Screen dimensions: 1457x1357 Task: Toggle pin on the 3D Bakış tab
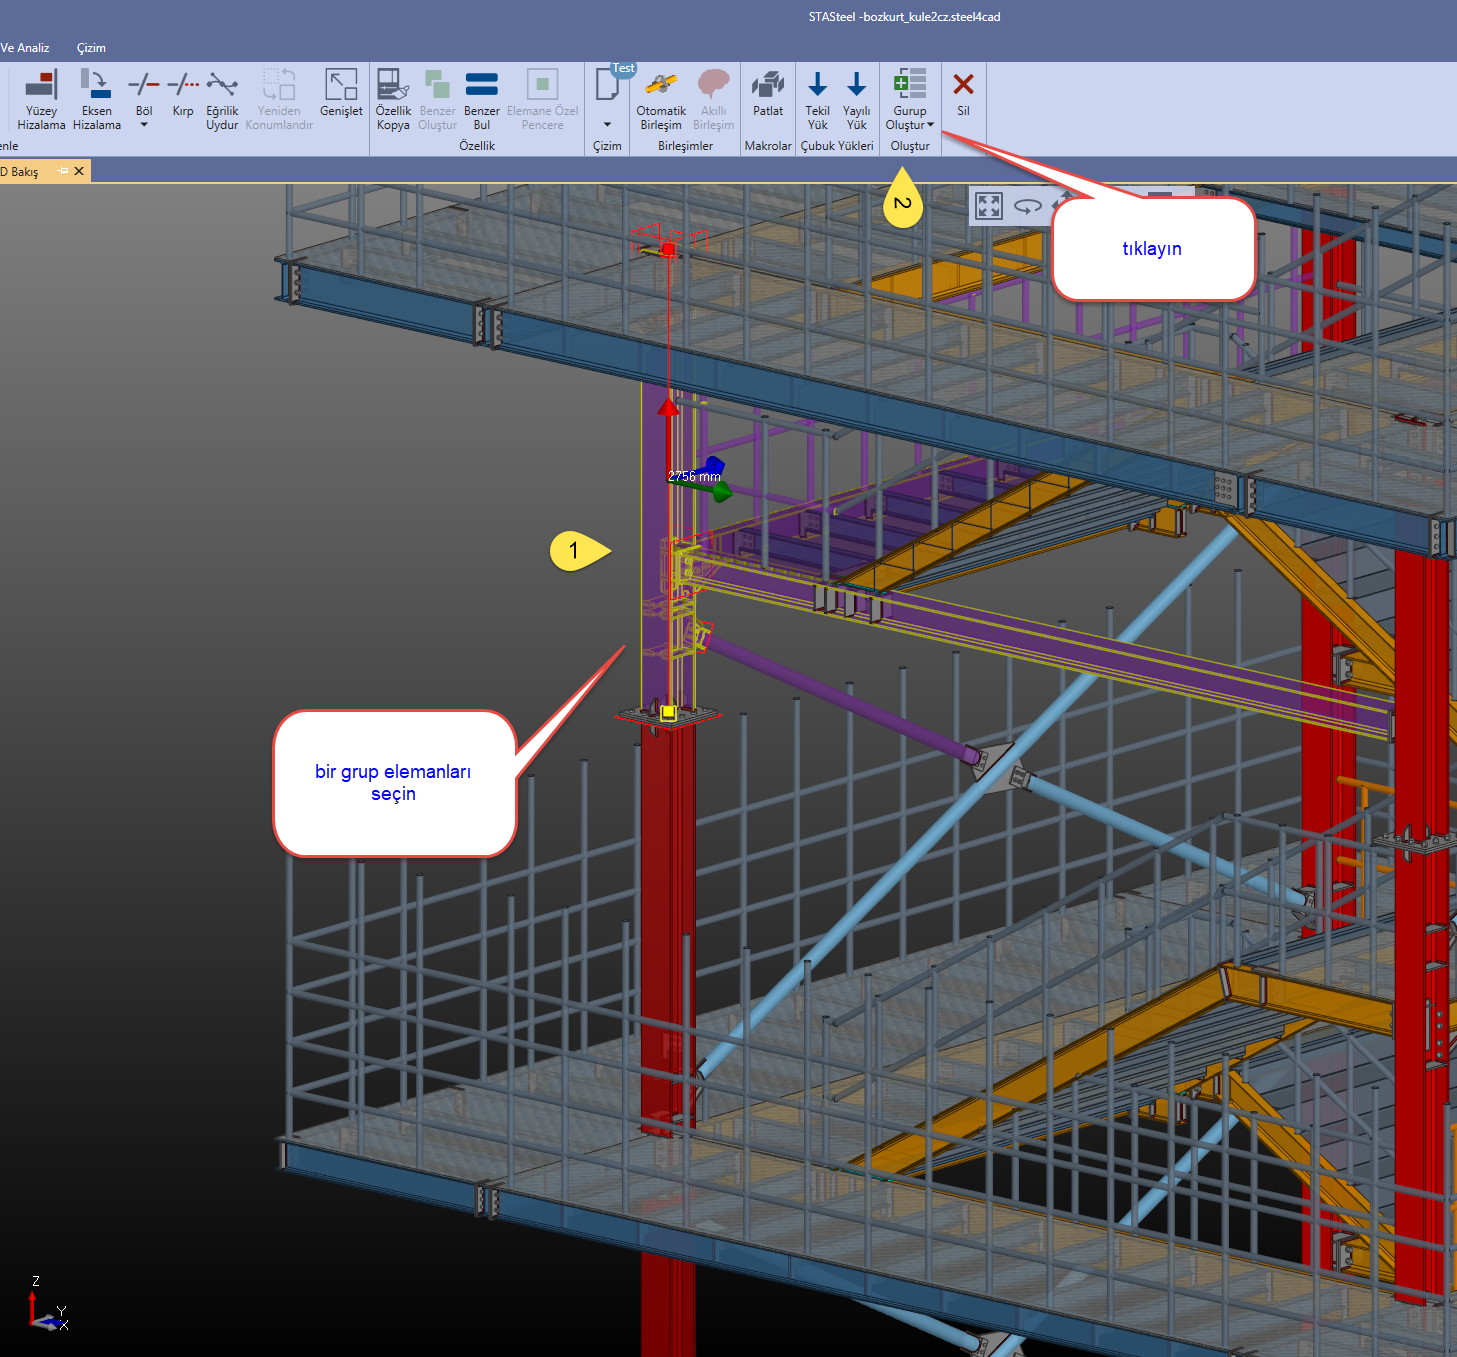[x=63, y=171]
